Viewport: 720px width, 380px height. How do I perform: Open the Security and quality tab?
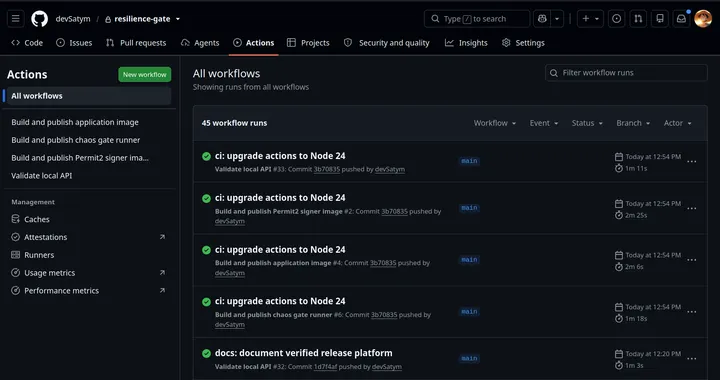387,43
